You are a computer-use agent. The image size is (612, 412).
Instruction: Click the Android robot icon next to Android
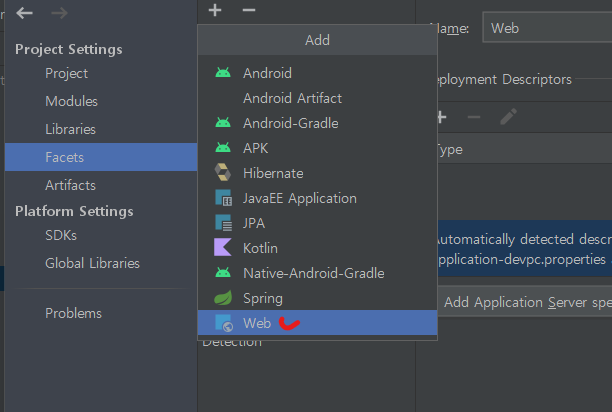[x=223, y=73]
